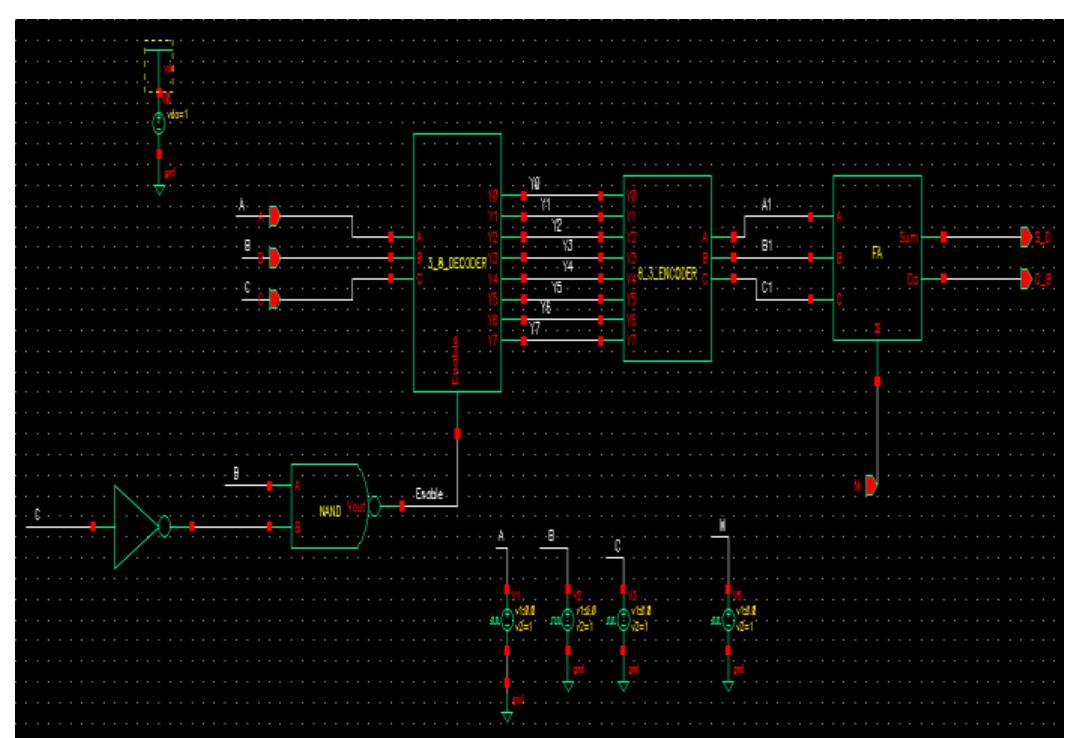The width and height of the screenshot is (1071, 738).
Task: Select the FA full adder block
Action: (876, 257)
